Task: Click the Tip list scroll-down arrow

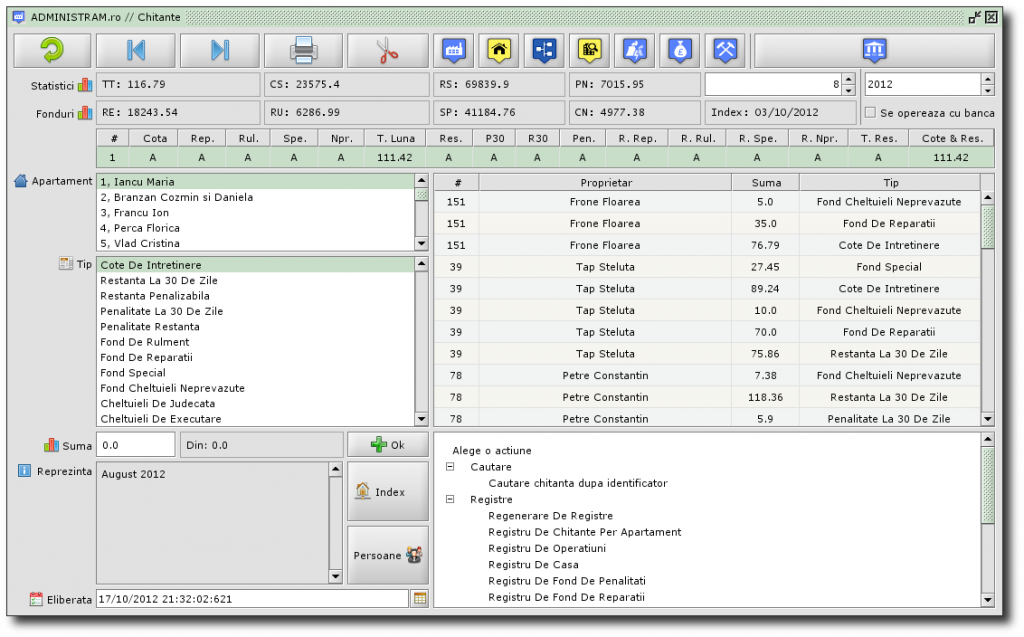Action: point(421,419)
